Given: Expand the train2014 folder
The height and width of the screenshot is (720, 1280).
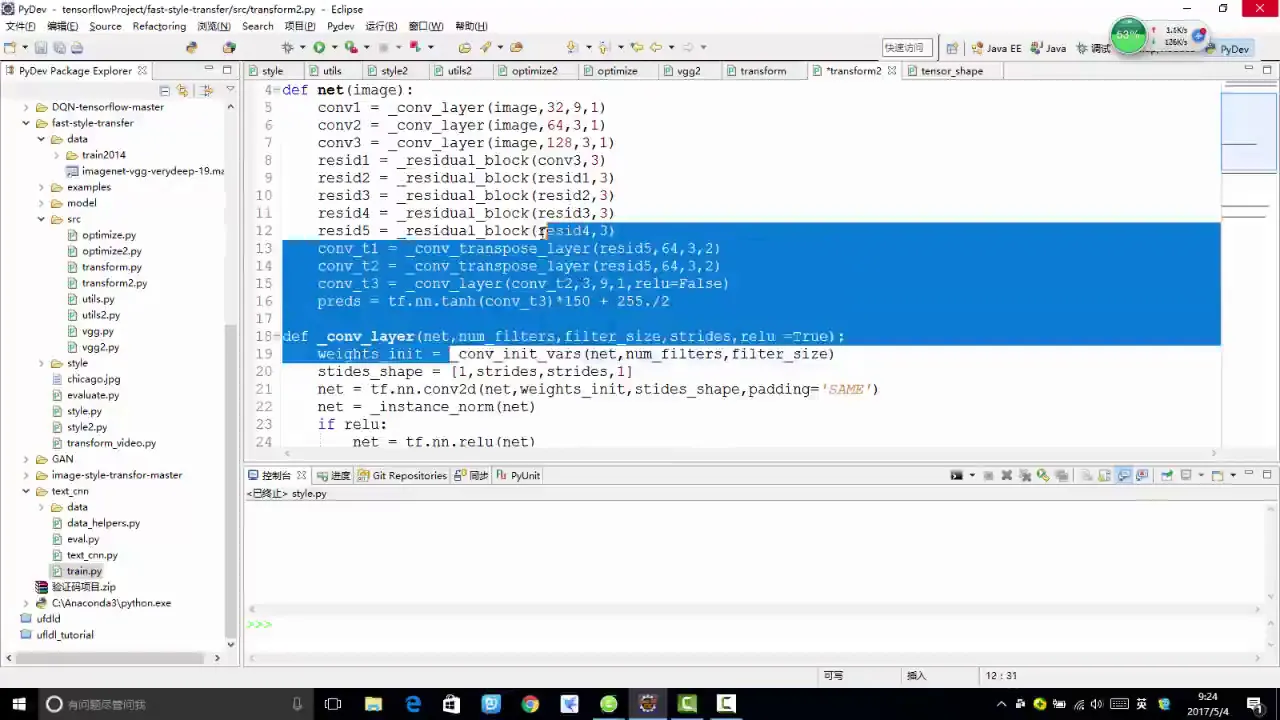Looking at the screenshot, I should click(56, 155).
